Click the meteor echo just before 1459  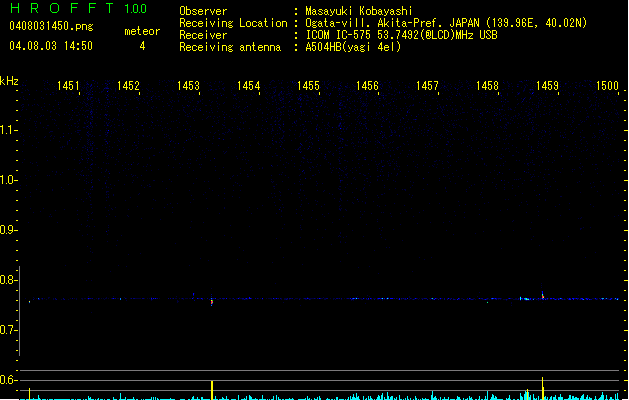coord(542,296)
